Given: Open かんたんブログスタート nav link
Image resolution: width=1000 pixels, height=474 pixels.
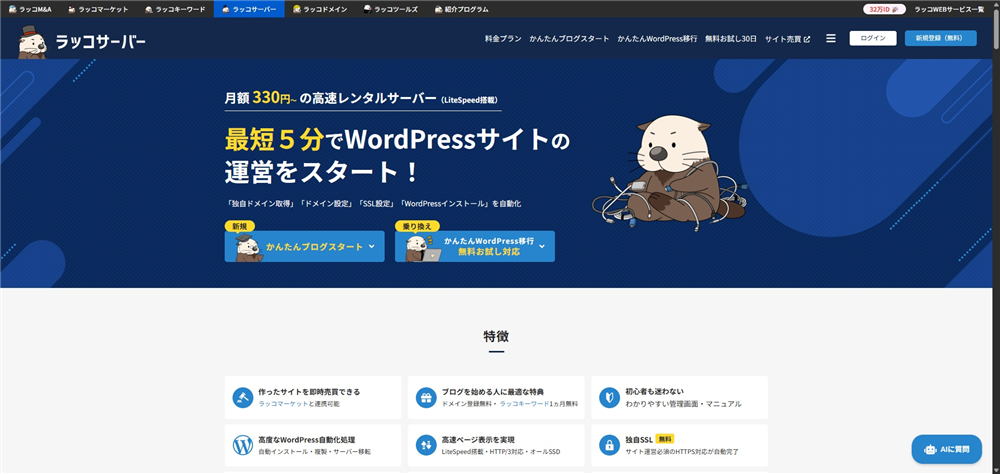Looking at the screenshot, I should coord(569,39).
